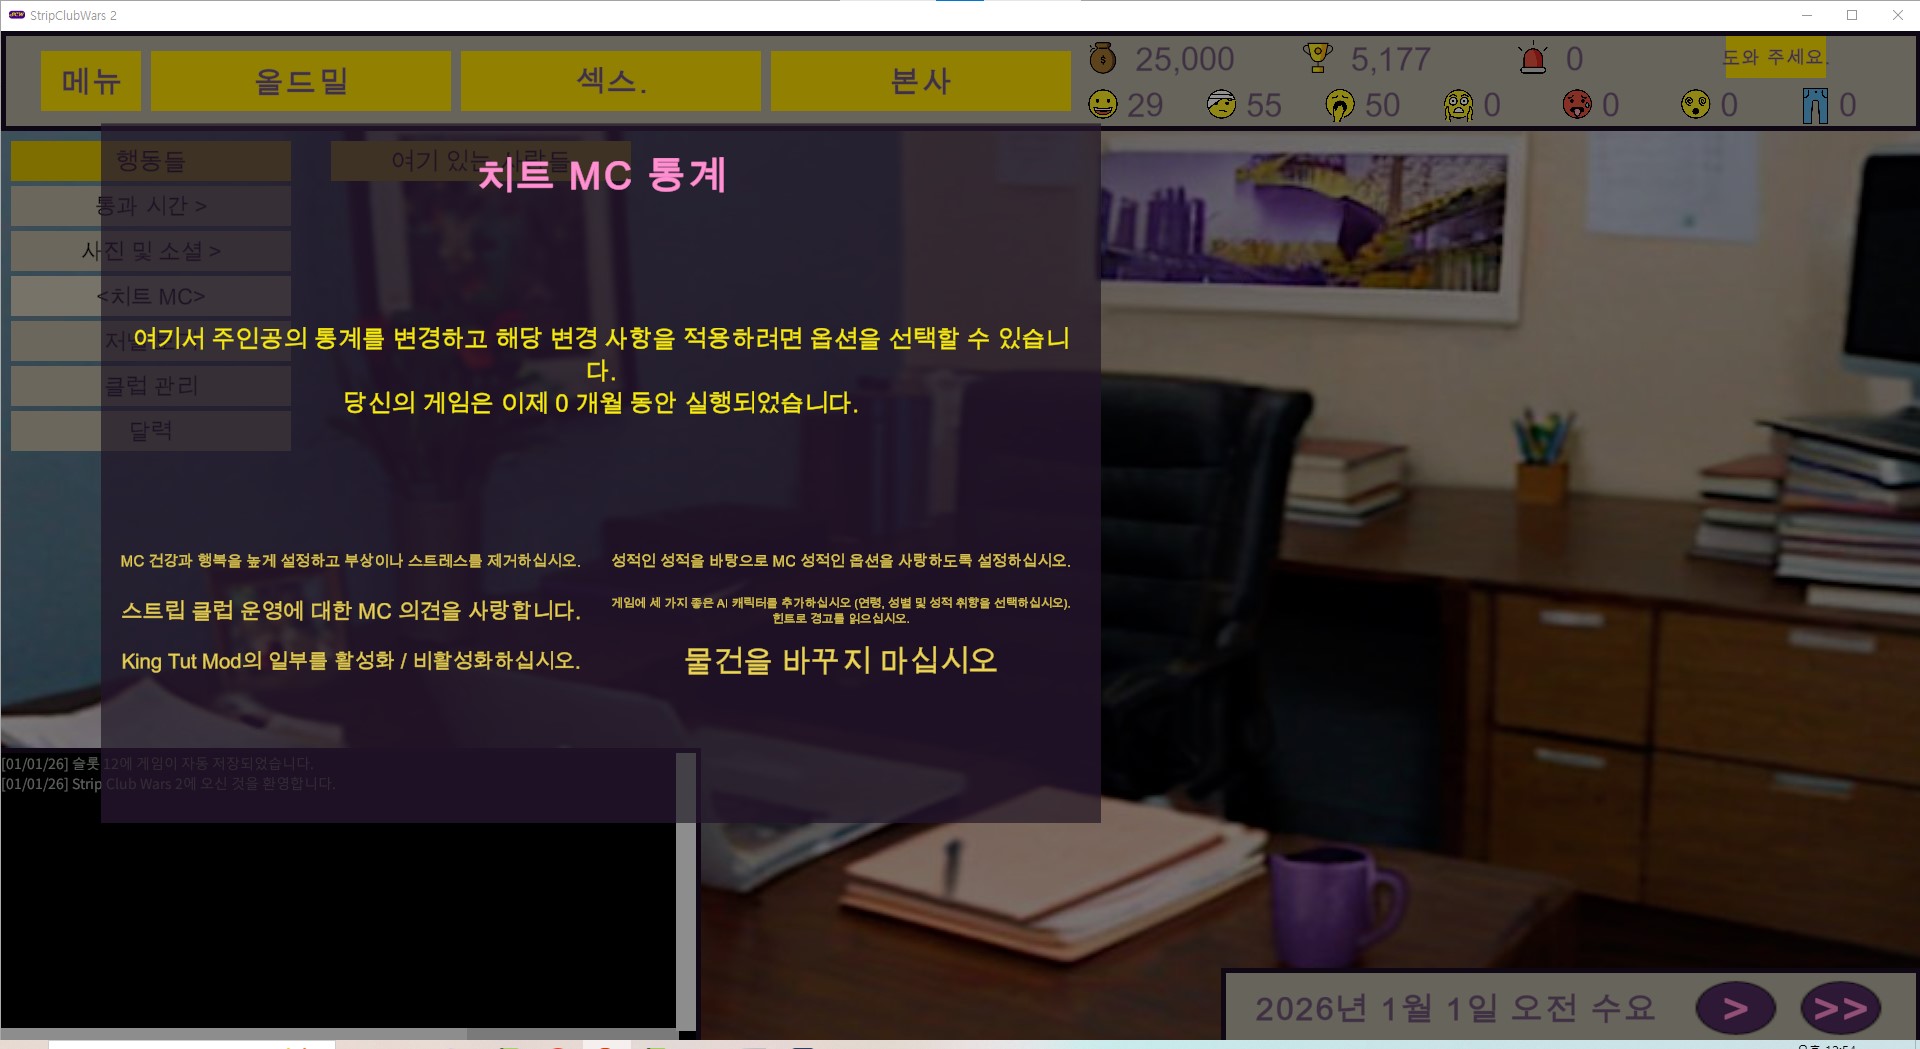Click the money bag icon beside 25,000
Screen dimensions: 1920x1049
tap(1103, 58)
